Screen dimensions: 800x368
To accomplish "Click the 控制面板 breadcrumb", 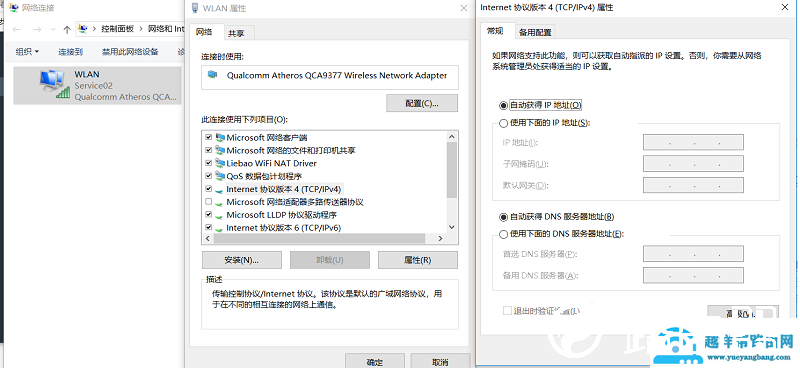I will coord(117,29).
